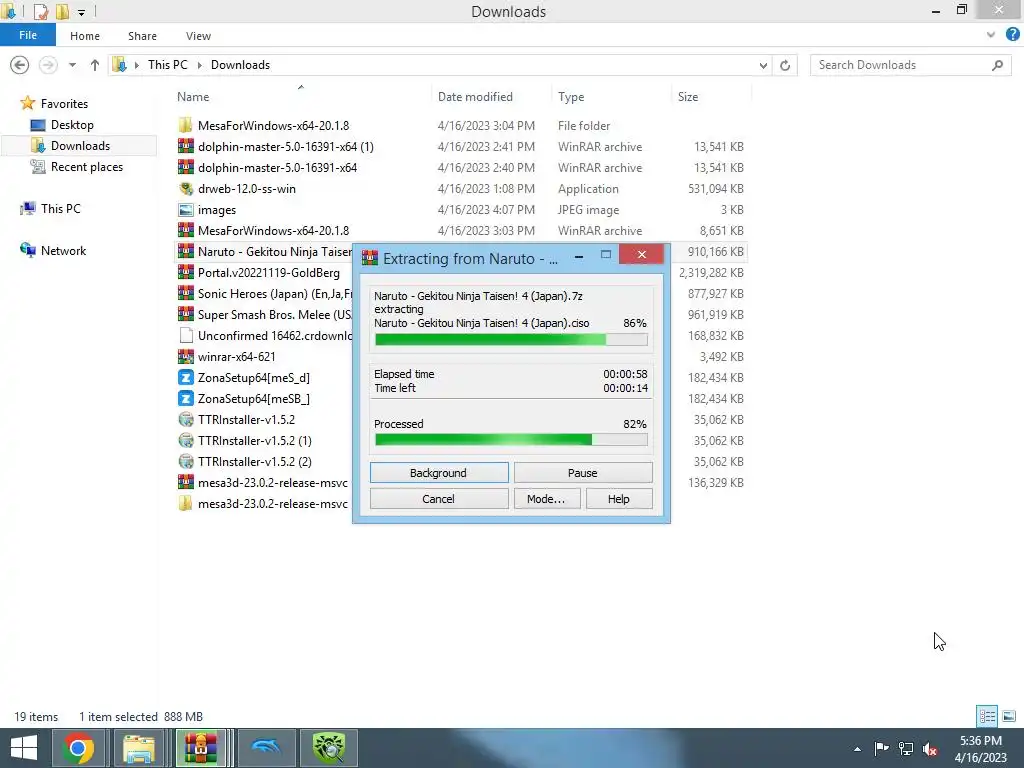This screenshot has height=768, width=1024.
Task: Switch to the Share ribbon tab
Action: pos(142,36)
